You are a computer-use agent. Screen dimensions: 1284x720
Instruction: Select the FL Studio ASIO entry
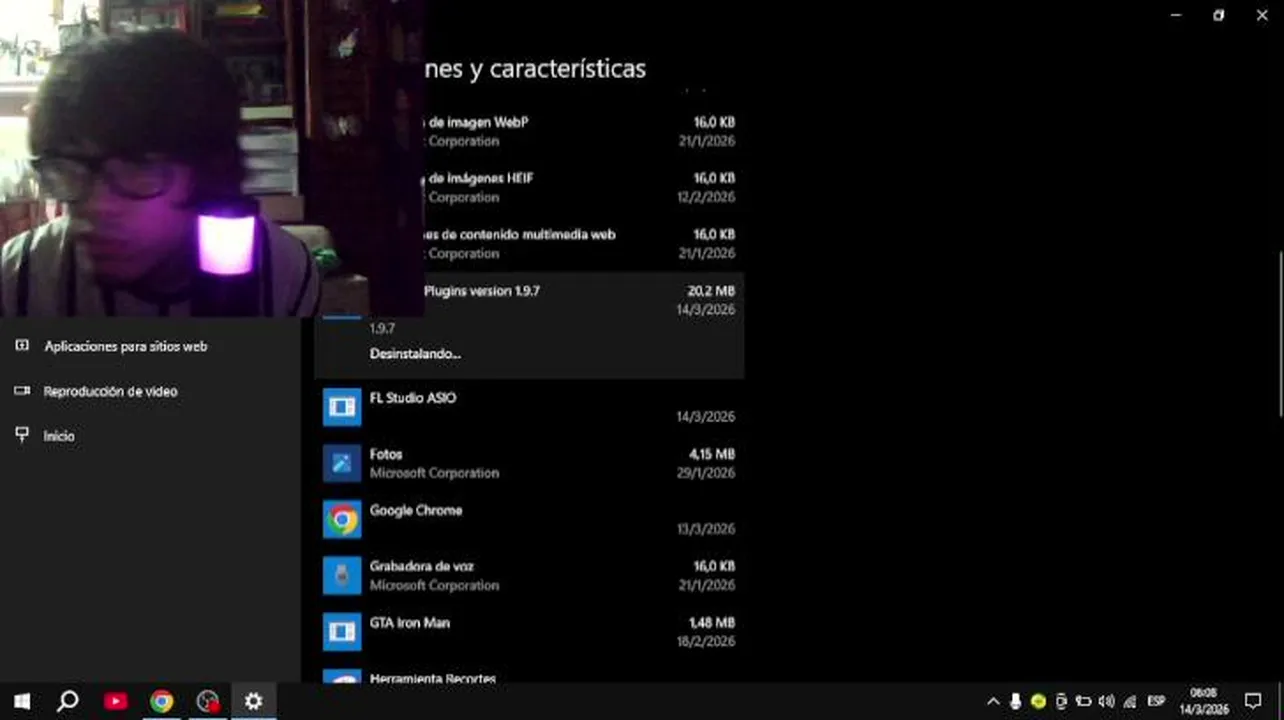click(529, 407)
